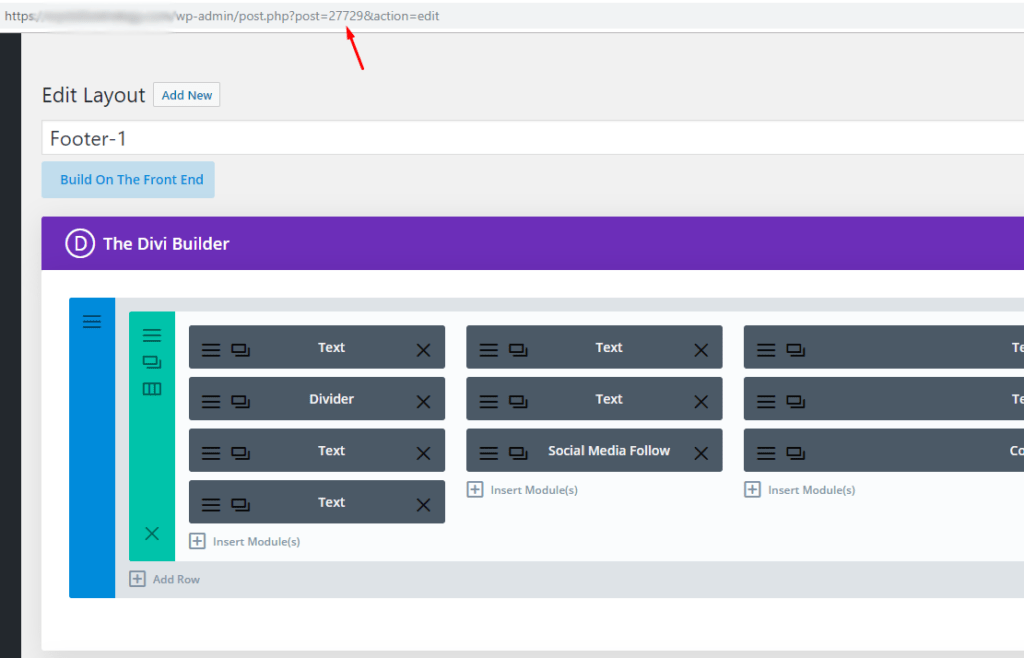Delete second column's top Text module
This screenshot has height=658, width=1024.
tap(701, 350)
